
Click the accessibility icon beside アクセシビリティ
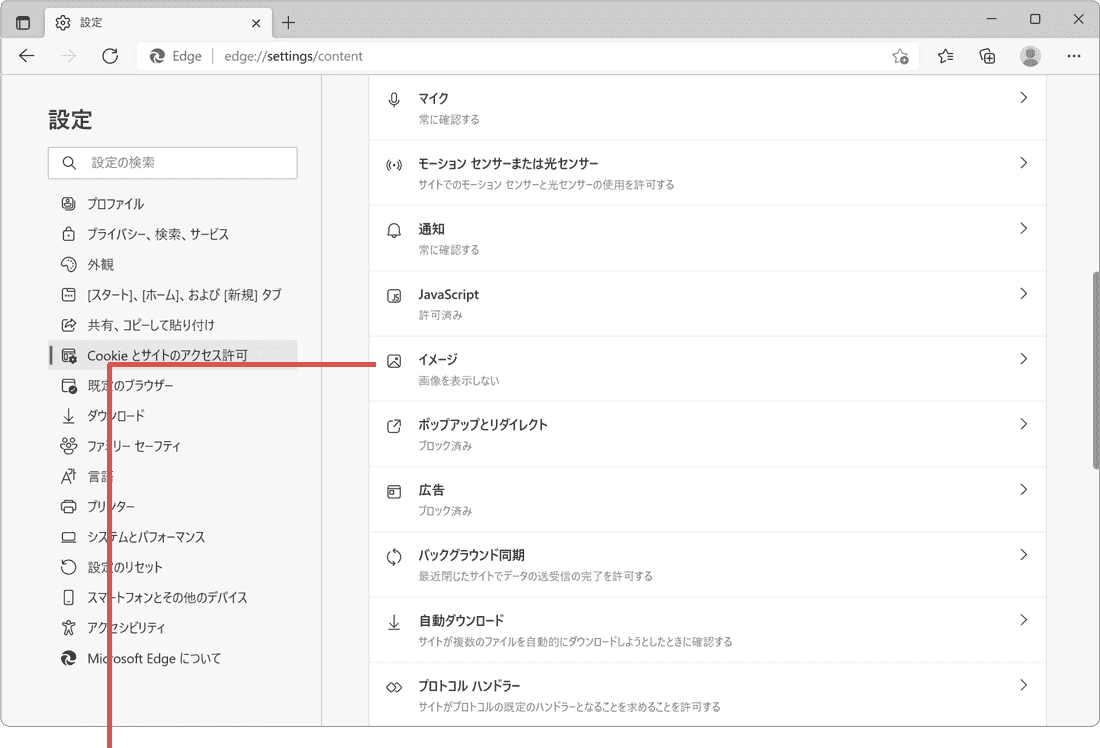click(x=68, y=627)
